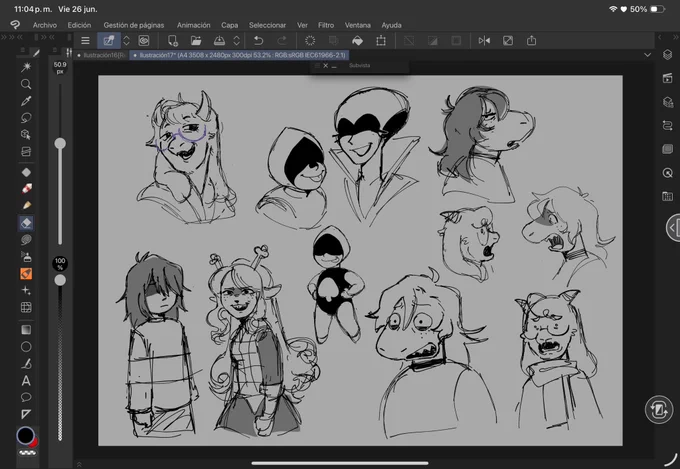Open the Animación menu
Image resolution: width=680 pixels, height=469 pixels.
pos(193,25)
